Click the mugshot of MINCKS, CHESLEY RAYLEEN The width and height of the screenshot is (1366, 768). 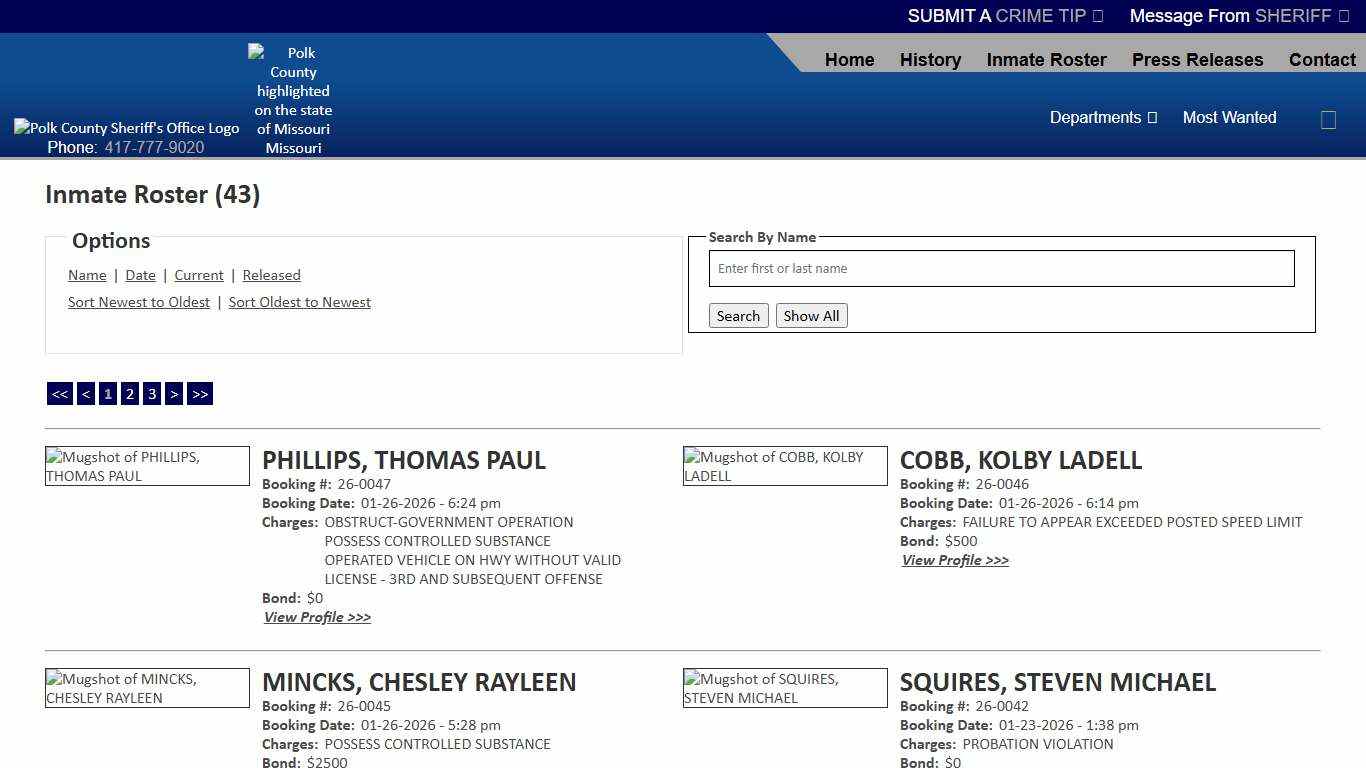(x=147, y=688)
